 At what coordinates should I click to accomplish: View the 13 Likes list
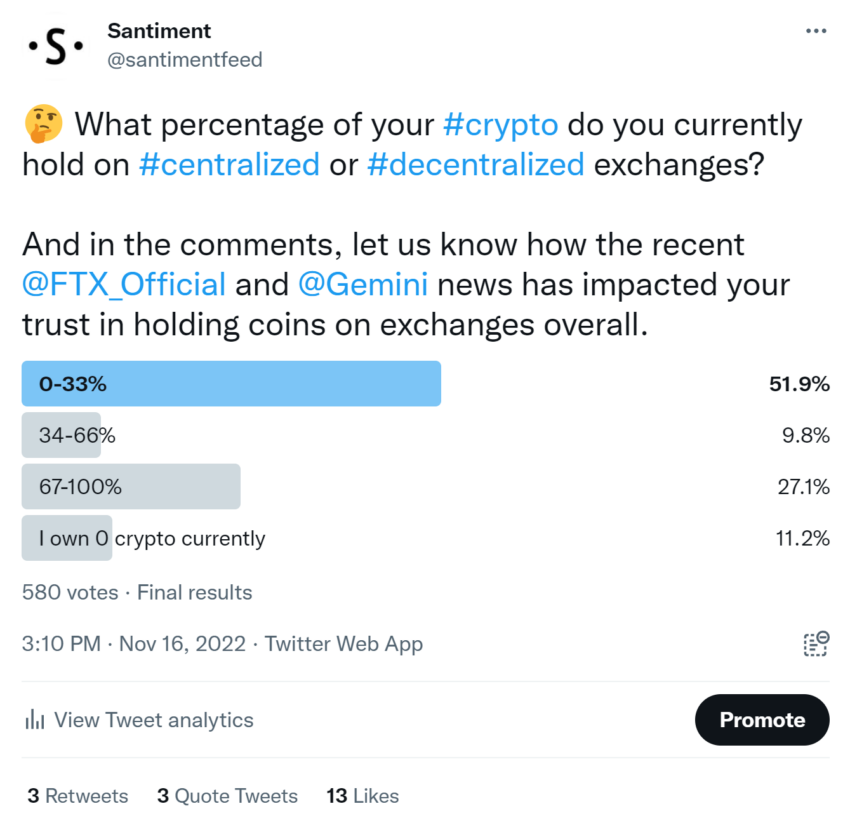pyautogui.click(x=362, y=796)
